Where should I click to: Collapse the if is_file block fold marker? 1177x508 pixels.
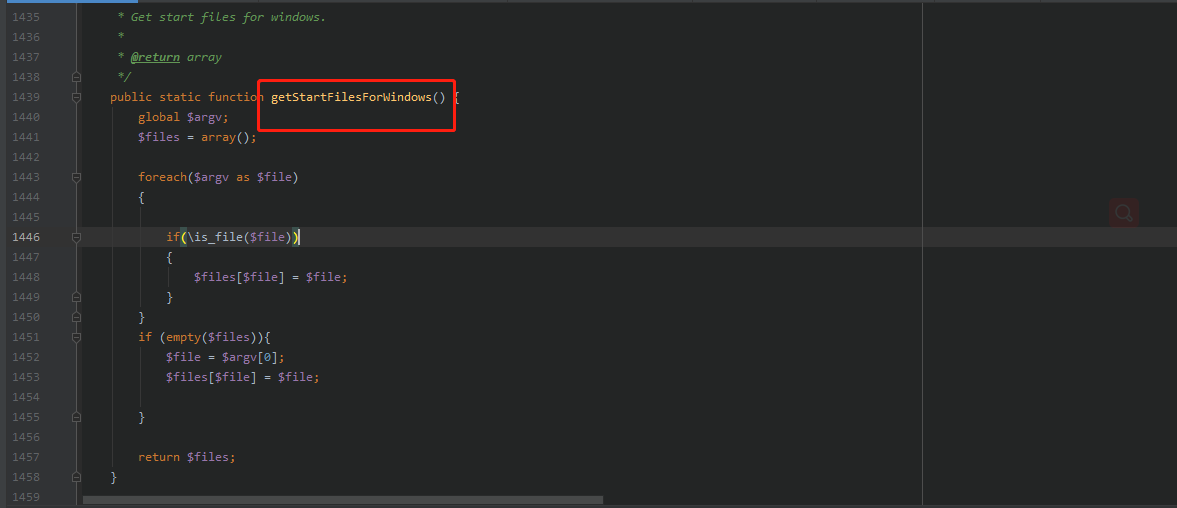[x=77, y=237]
